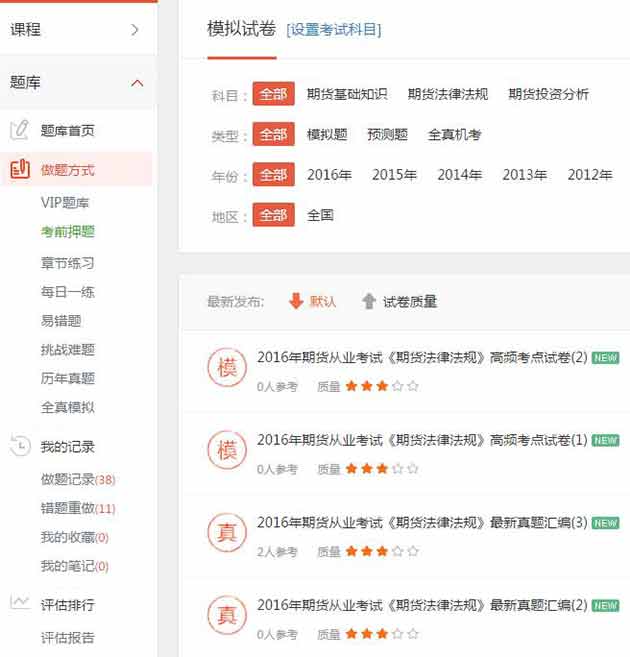Click the 设置考试科目 link
The image size is (630, 657).
coord(333,29)
